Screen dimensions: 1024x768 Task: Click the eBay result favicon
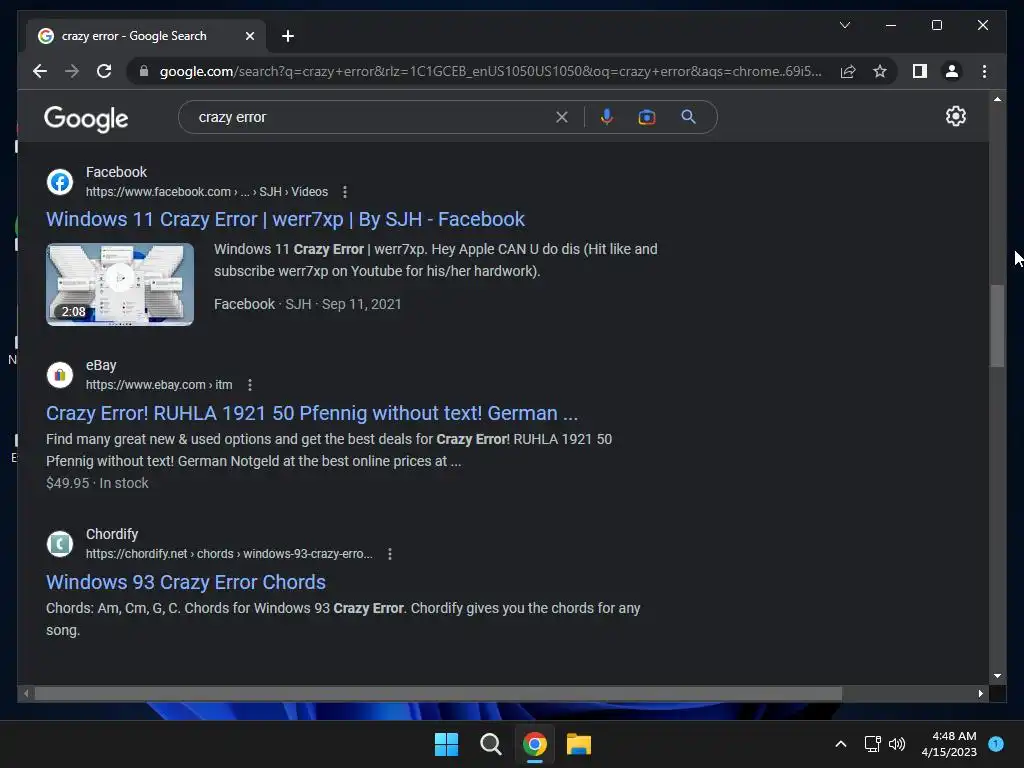(60, 375)
